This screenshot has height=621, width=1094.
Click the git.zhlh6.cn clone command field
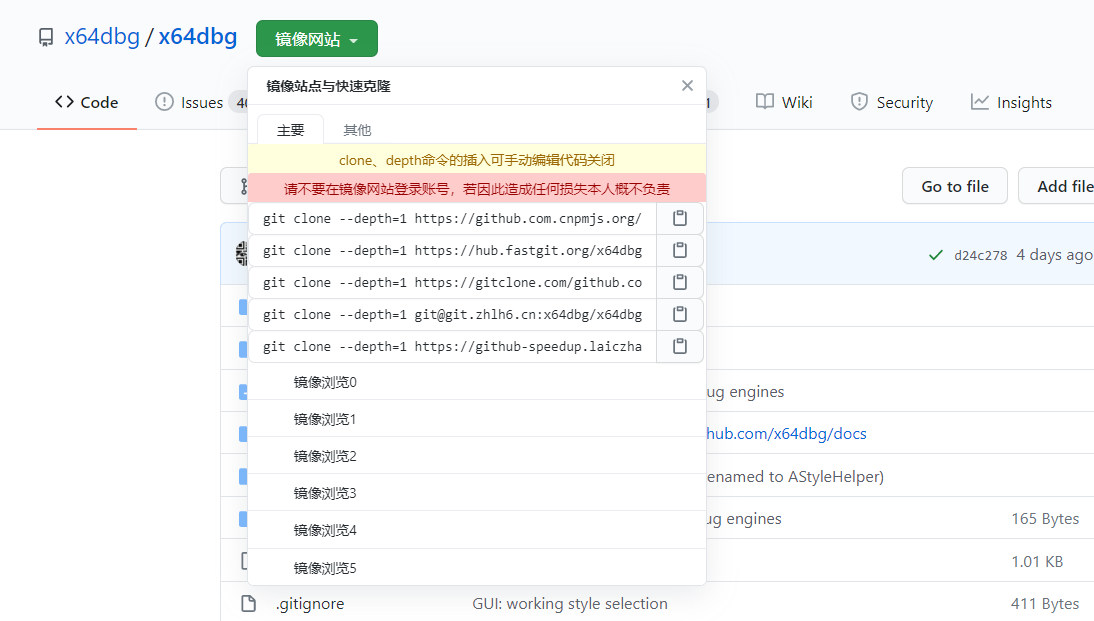click(x=453, y=315)
